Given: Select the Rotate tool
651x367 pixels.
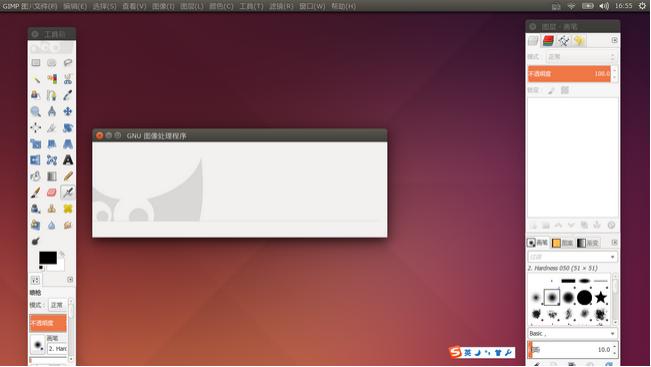Looking at the screenshot, I should 68,127.
